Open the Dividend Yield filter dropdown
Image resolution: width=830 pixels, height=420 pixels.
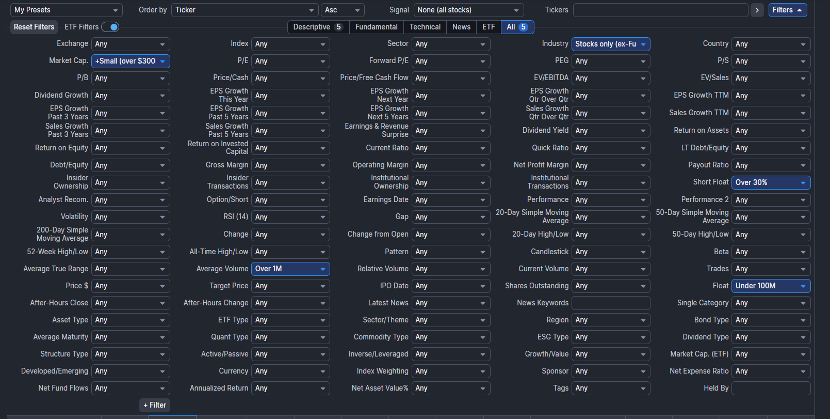610,130
